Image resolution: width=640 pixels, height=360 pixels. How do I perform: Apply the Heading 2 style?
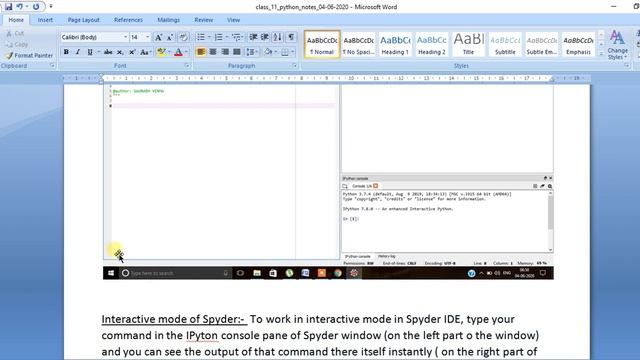click(x=432, y=44)
